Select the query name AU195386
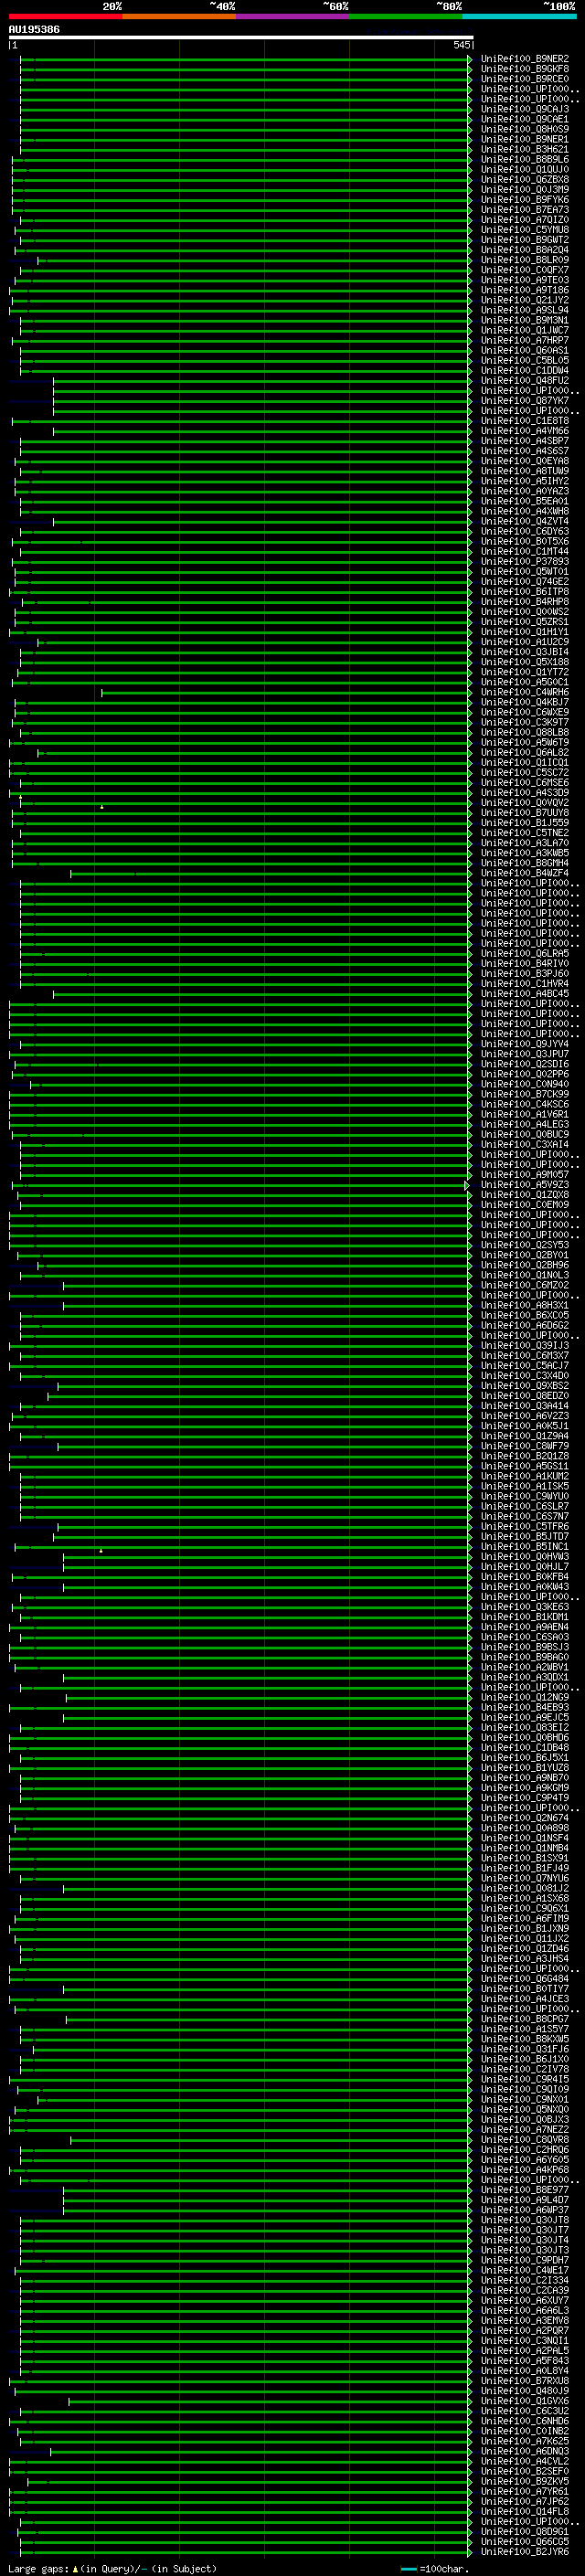 tap(34, 30)
